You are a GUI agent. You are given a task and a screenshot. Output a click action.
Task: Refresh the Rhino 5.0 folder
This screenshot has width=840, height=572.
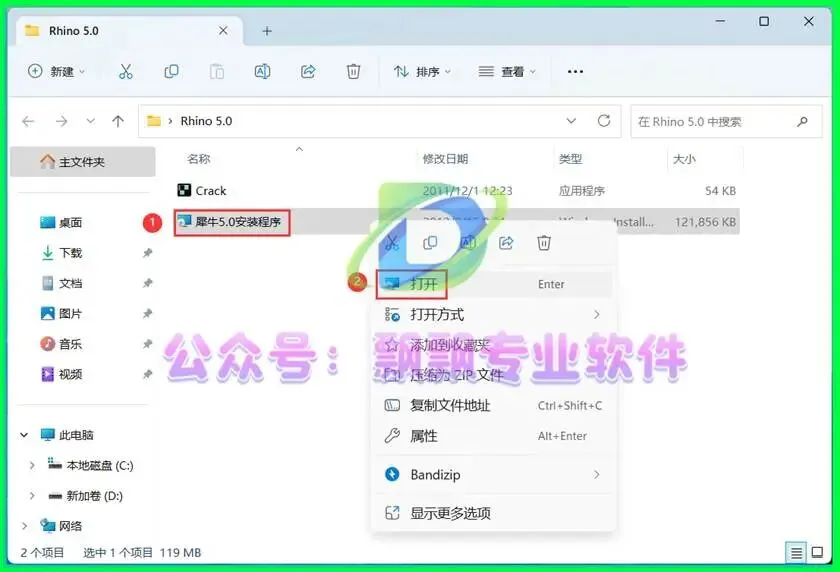point(604,121)
